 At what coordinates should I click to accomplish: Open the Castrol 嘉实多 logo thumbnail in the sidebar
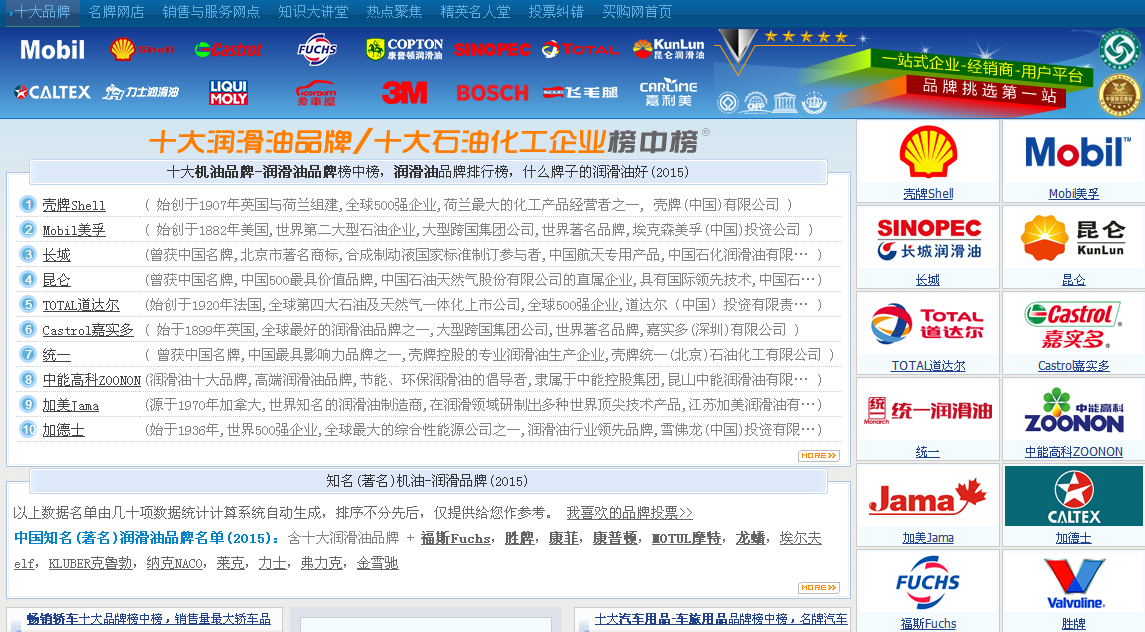pos(1073,325)
